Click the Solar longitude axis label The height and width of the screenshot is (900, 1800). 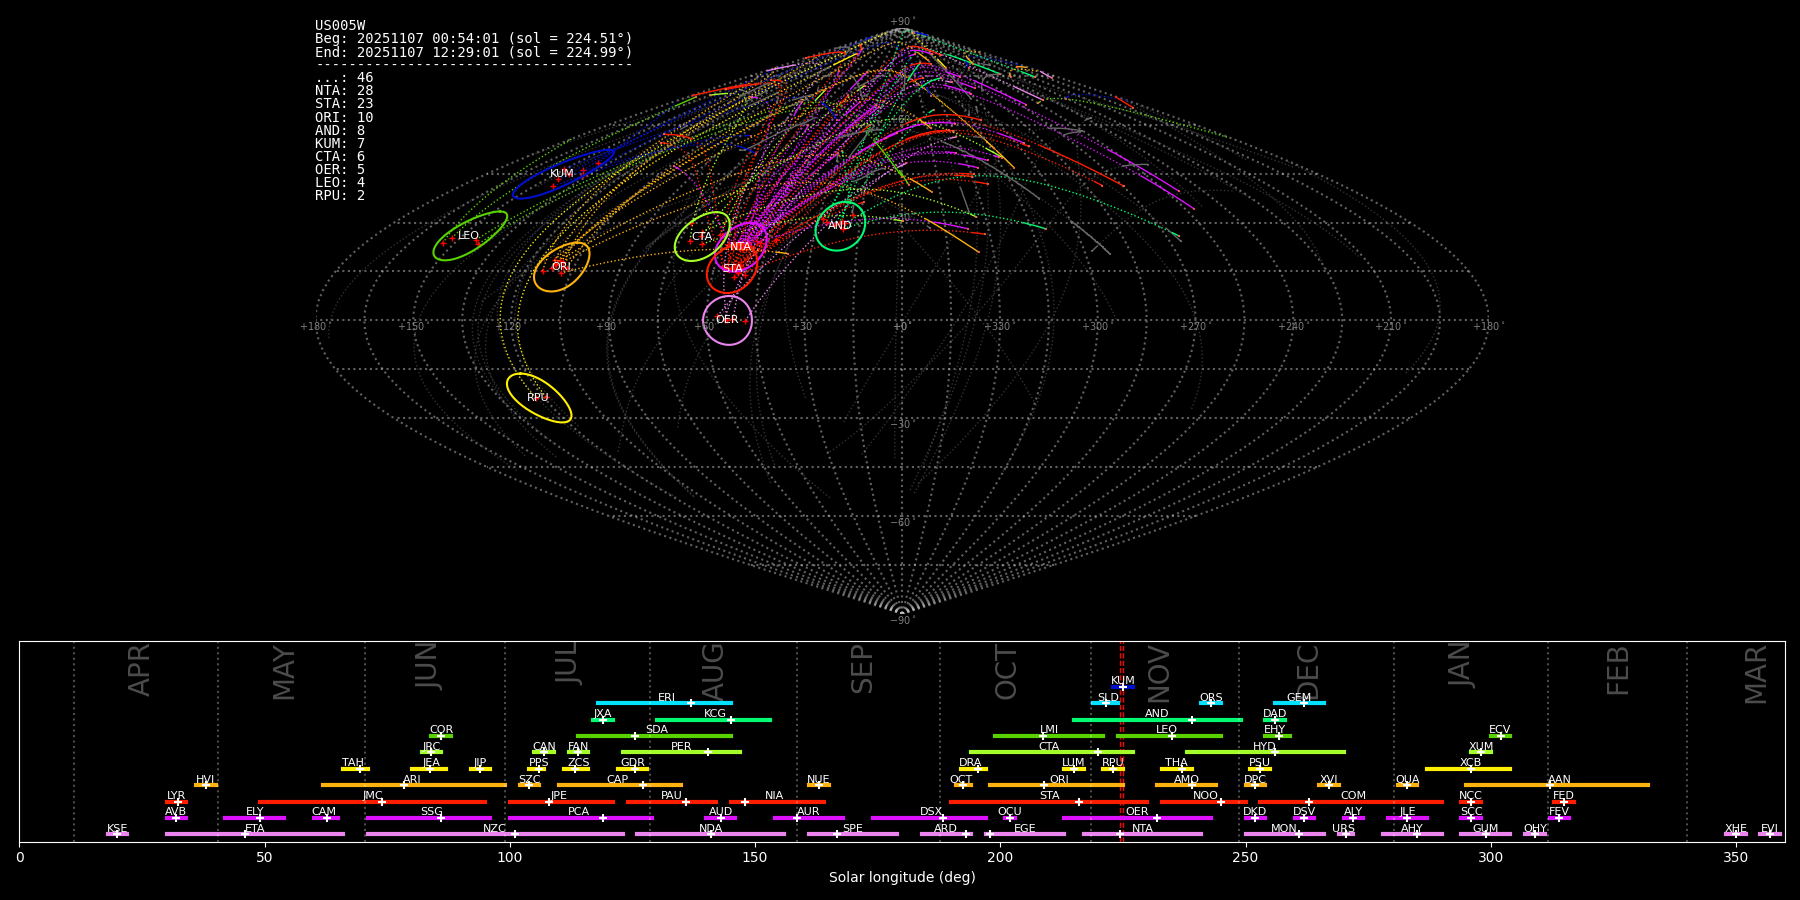click(x=901, y=877)
